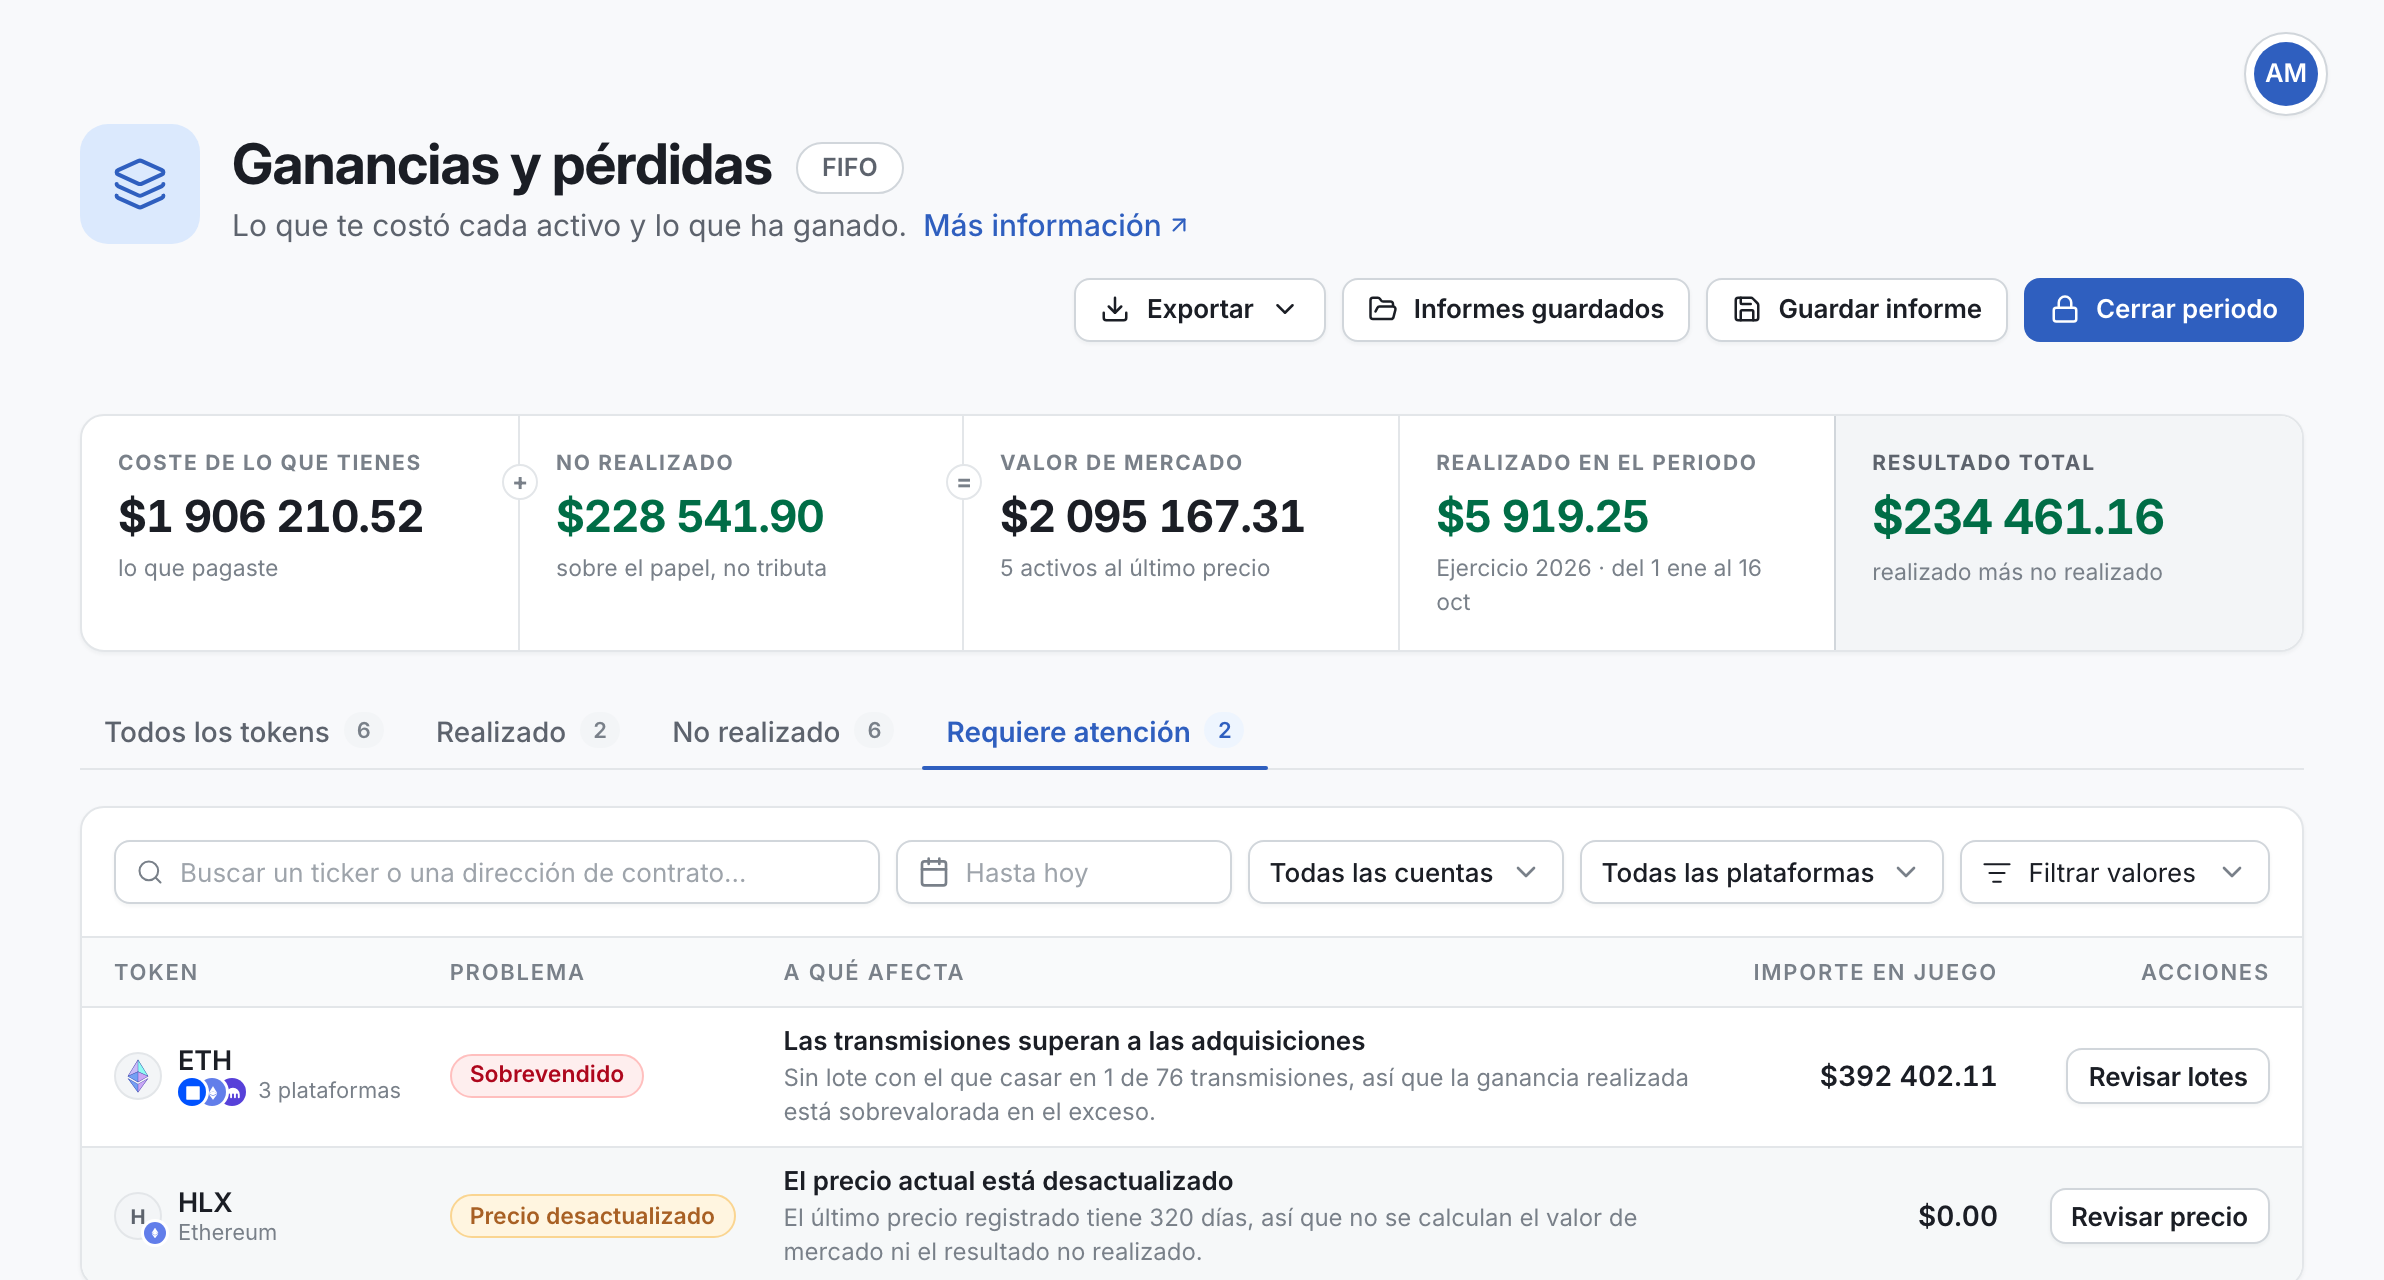Open Informes guardados
The image size is (2384, 1280).
click(x=1516, y=310)
